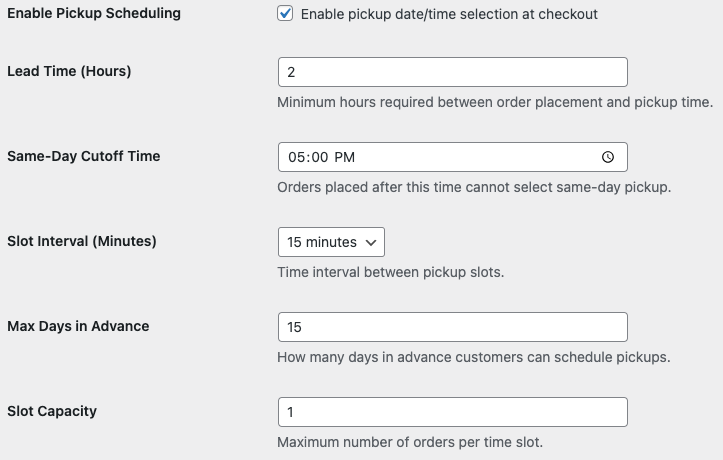
Task: Select the hour segment '05' in cutoff time
Action: click(295, 157)
